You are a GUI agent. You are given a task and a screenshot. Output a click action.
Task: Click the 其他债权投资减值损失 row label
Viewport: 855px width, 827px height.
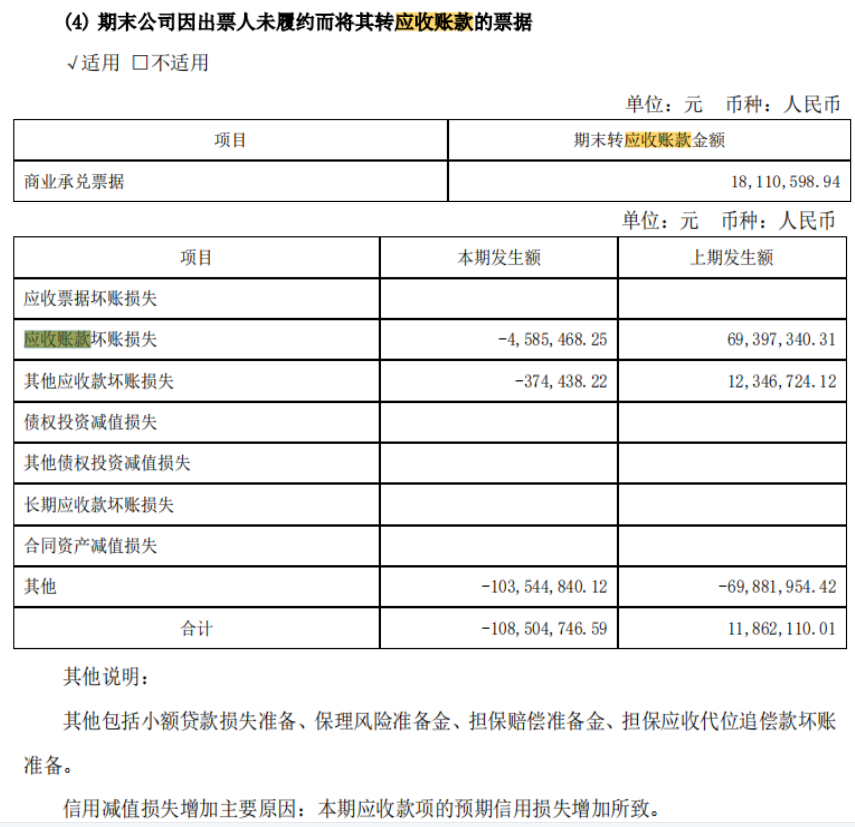(x=107, y=463)
